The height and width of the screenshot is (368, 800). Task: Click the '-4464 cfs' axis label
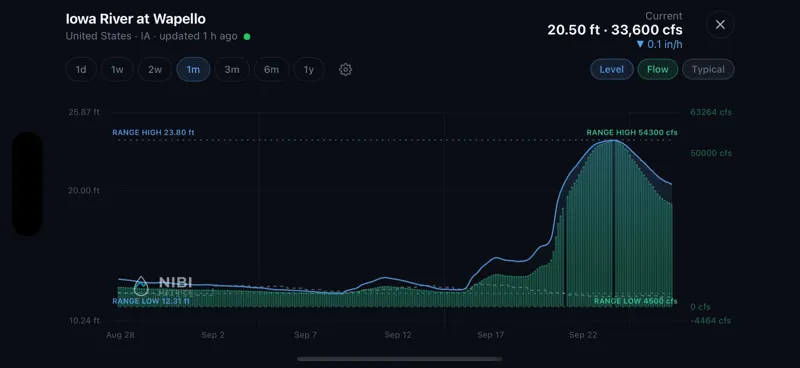(x=710, y=321)
